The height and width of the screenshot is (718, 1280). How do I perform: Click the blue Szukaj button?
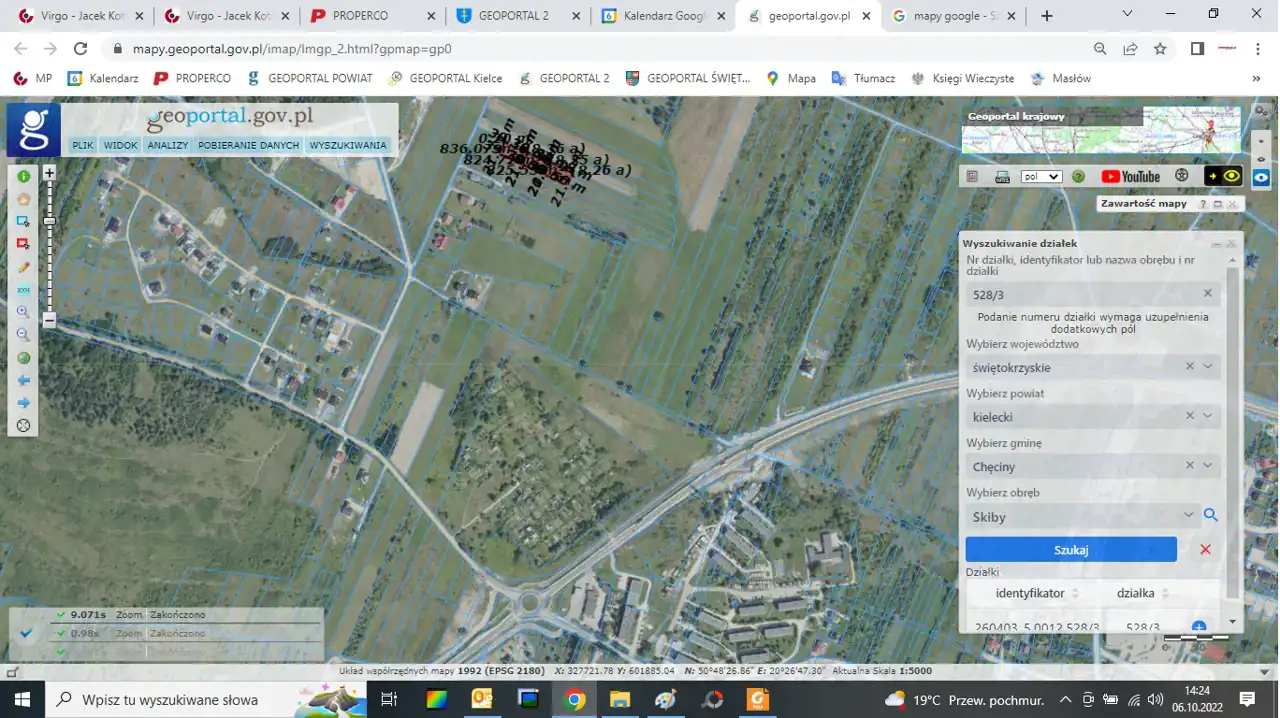point(1071,550)
